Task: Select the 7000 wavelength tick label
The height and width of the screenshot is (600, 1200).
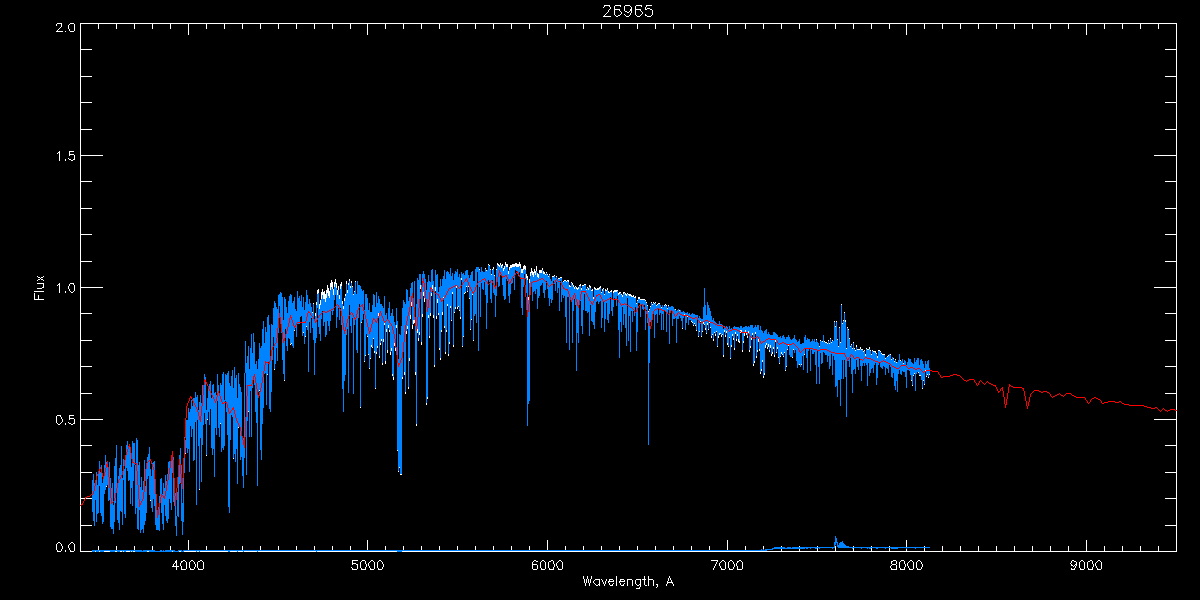Action: [727, 566]
